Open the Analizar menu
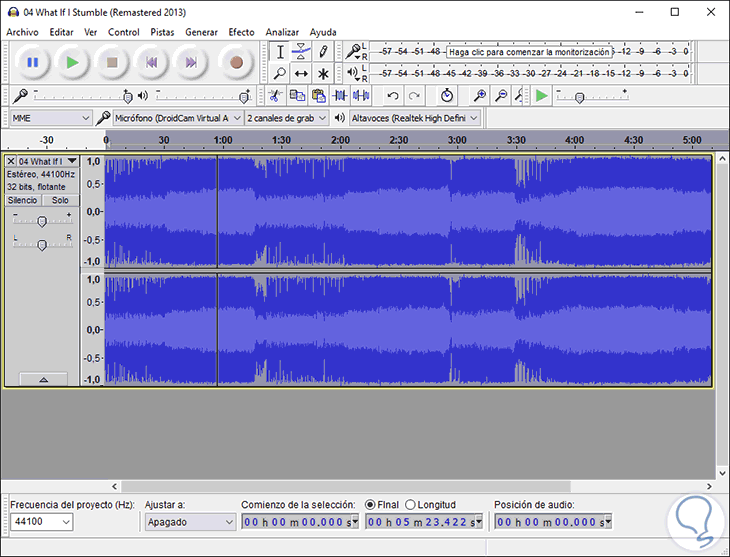The width and height of the screenshot is (730, 557). [x=282, y=32]
